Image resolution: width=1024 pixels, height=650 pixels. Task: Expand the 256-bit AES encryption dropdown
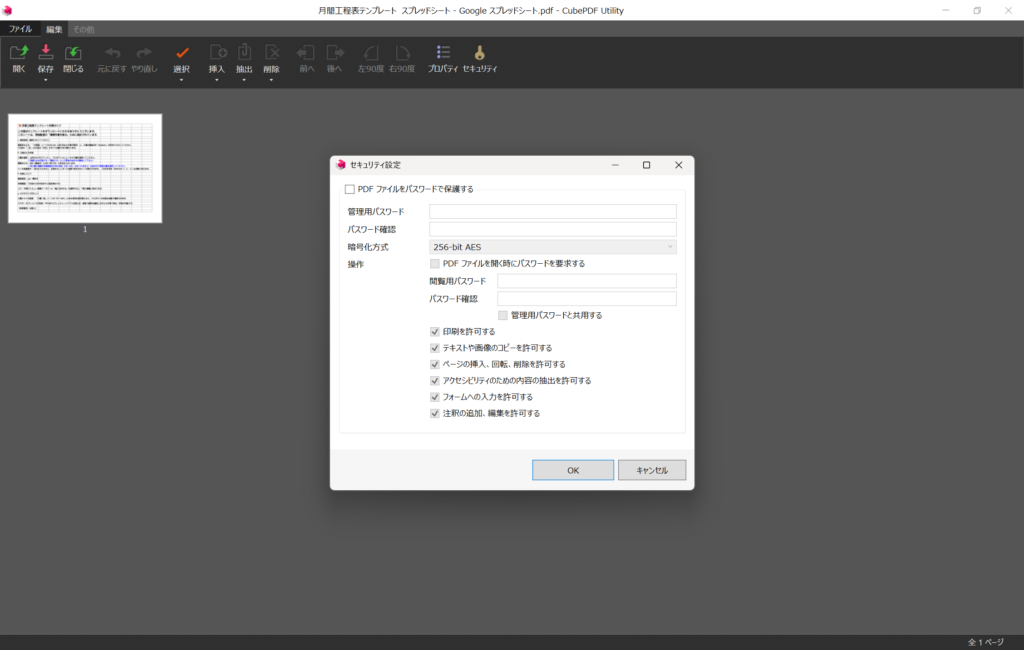point(552,247)
